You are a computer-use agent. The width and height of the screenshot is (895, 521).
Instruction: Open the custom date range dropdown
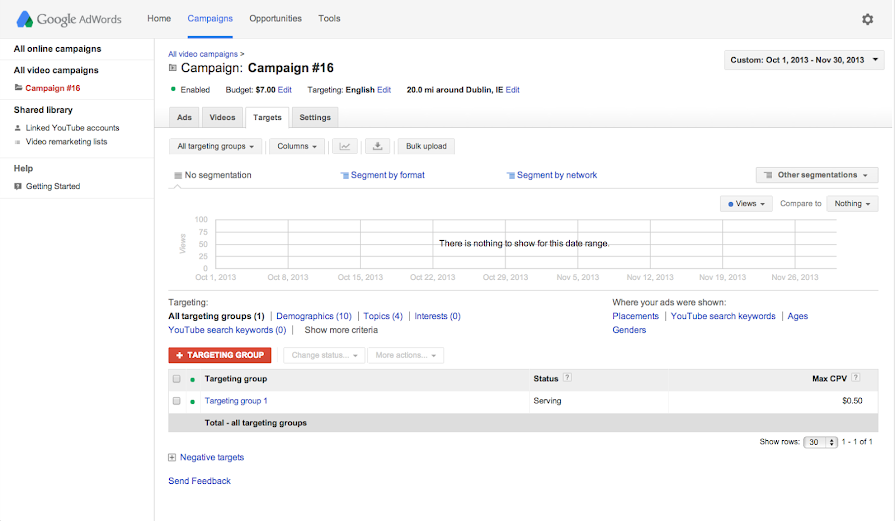coord(803,60)
